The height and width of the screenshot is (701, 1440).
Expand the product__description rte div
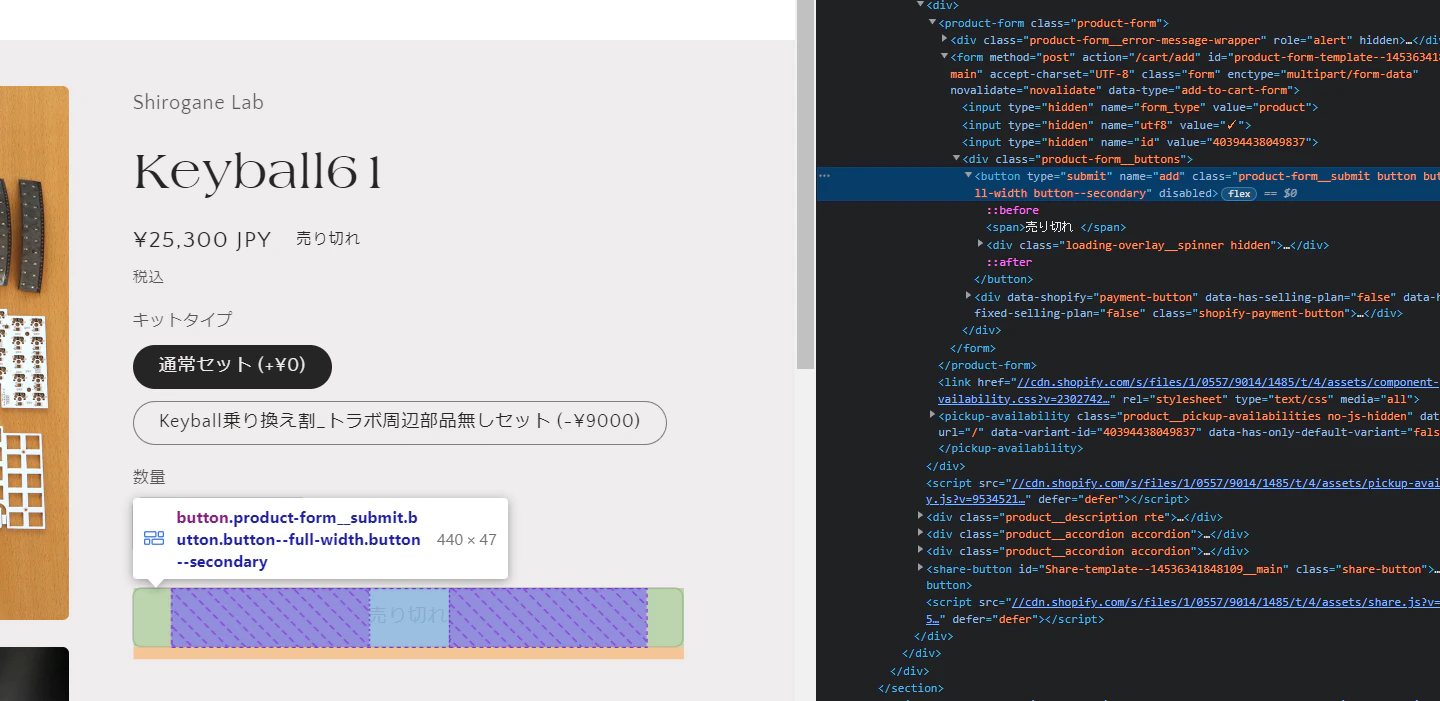[920, 517]
